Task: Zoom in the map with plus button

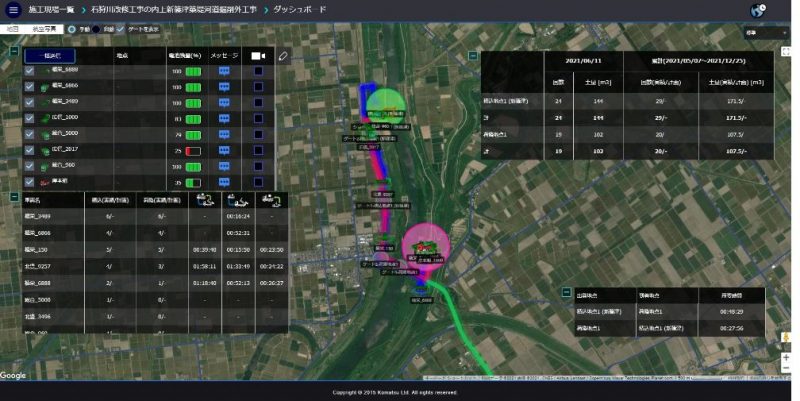Action: click(x=786, y=358)
